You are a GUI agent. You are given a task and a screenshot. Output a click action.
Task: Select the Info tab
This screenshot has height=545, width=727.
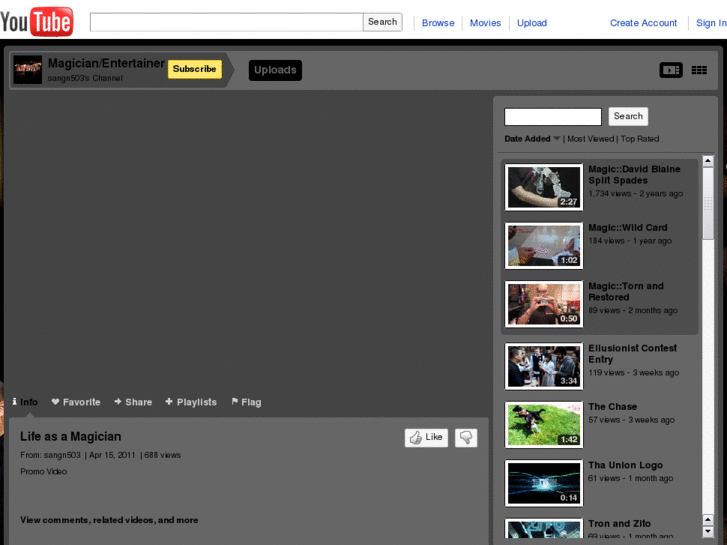click(x=25, y=402)
